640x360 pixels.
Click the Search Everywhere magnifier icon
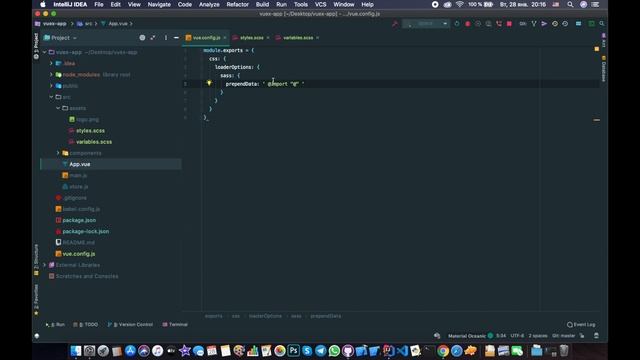click(602, 24)
